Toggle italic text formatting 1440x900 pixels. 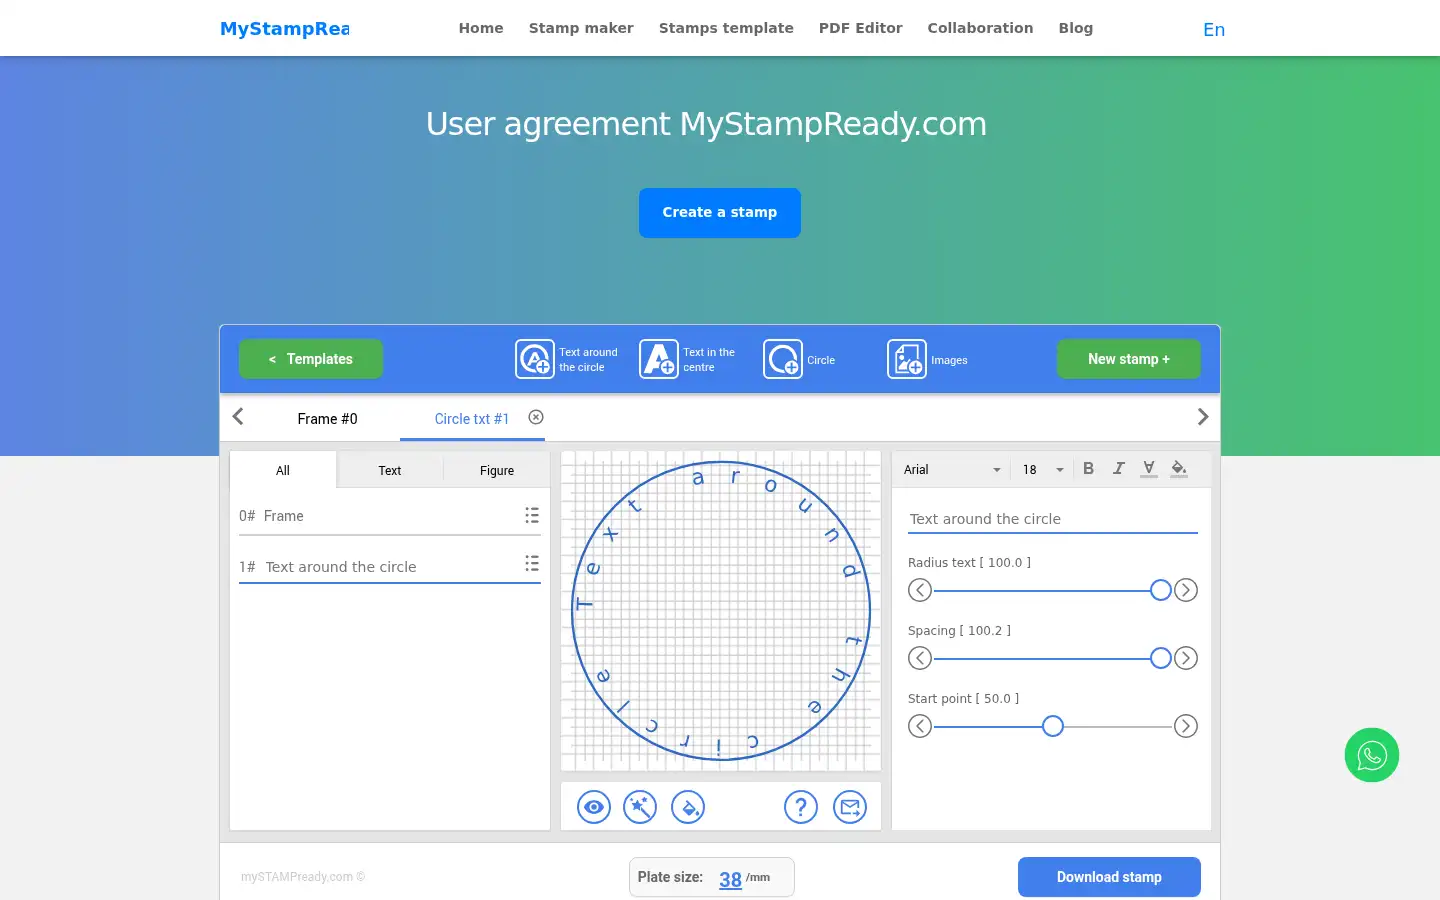pos(1119,468)
